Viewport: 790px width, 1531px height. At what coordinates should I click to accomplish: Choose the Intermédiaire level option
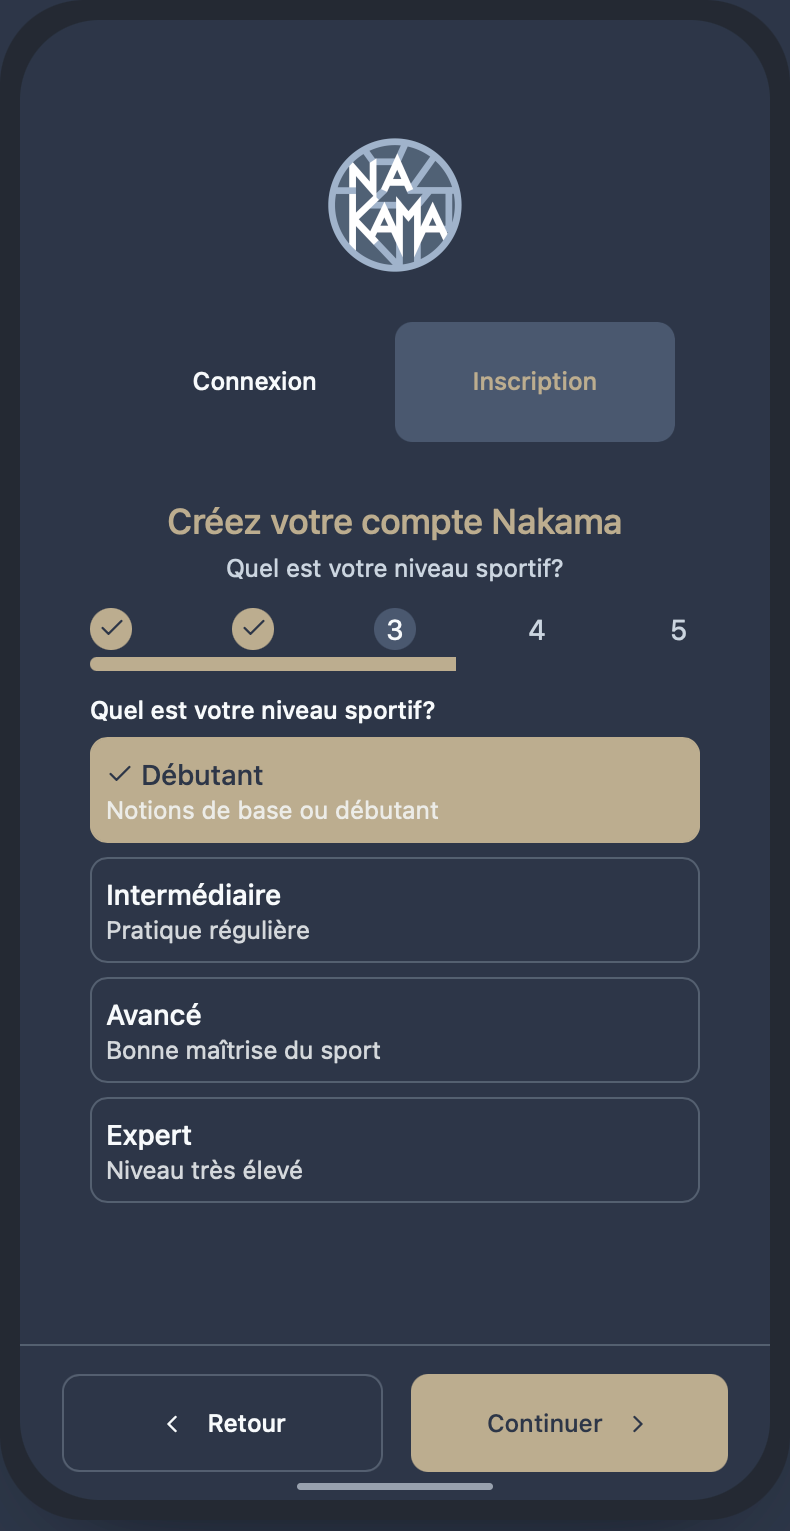(395, 910)
